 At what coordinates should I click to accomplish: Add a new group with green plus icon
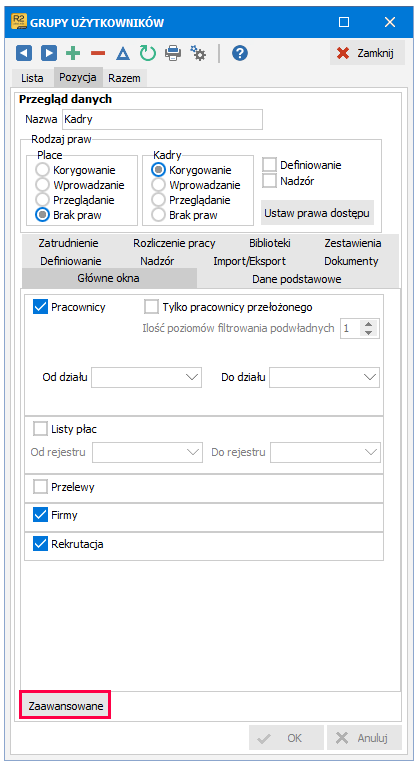73,53
